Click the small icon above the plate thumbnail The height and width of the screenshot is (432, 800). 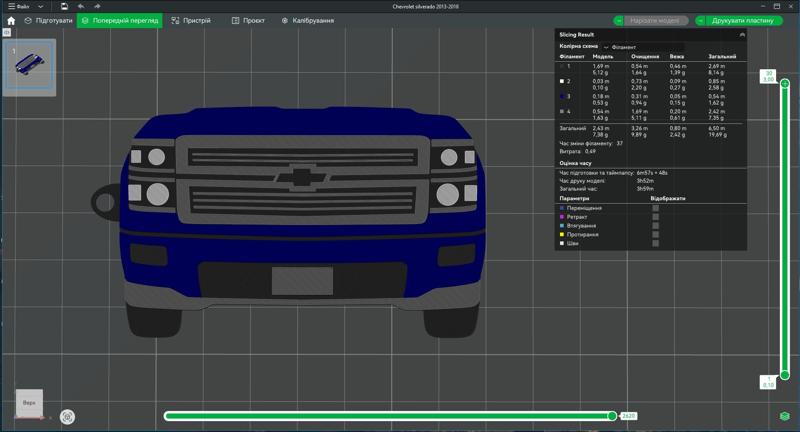[x=6, y=33]
